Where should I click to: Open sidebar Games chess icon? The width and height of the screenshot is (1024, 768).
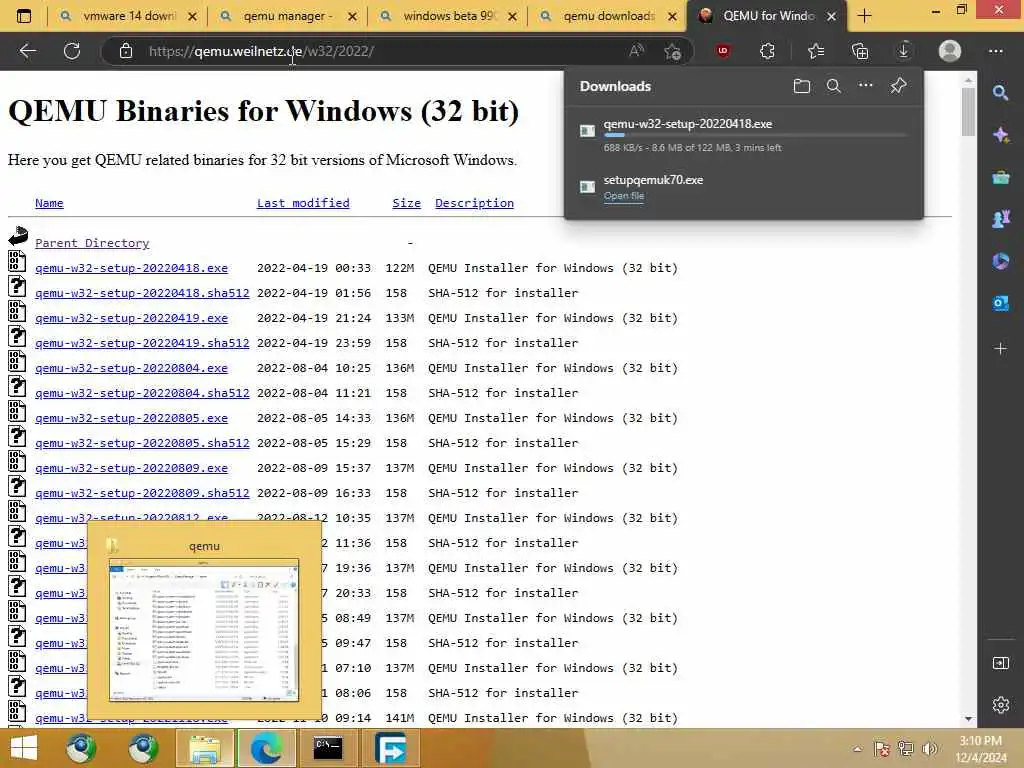tap(1000, 219)
